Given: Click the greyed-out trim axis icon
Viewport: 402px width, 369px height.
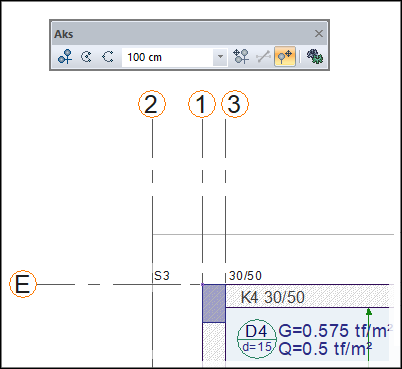Looking at the screenshot, I should pos(263,57).
